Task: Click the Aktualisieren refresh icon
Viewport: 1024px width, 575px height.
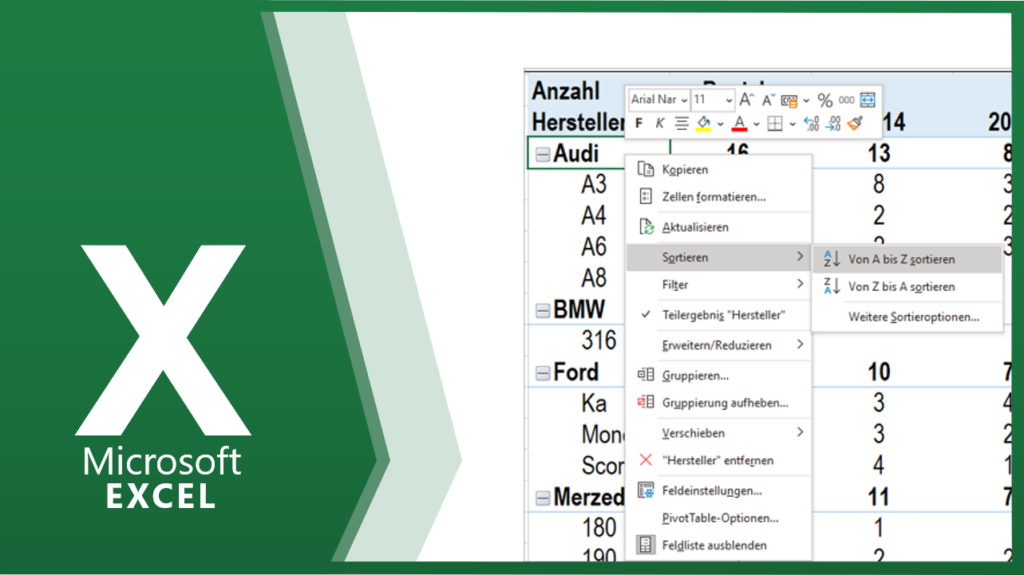Action: point(646,227)
